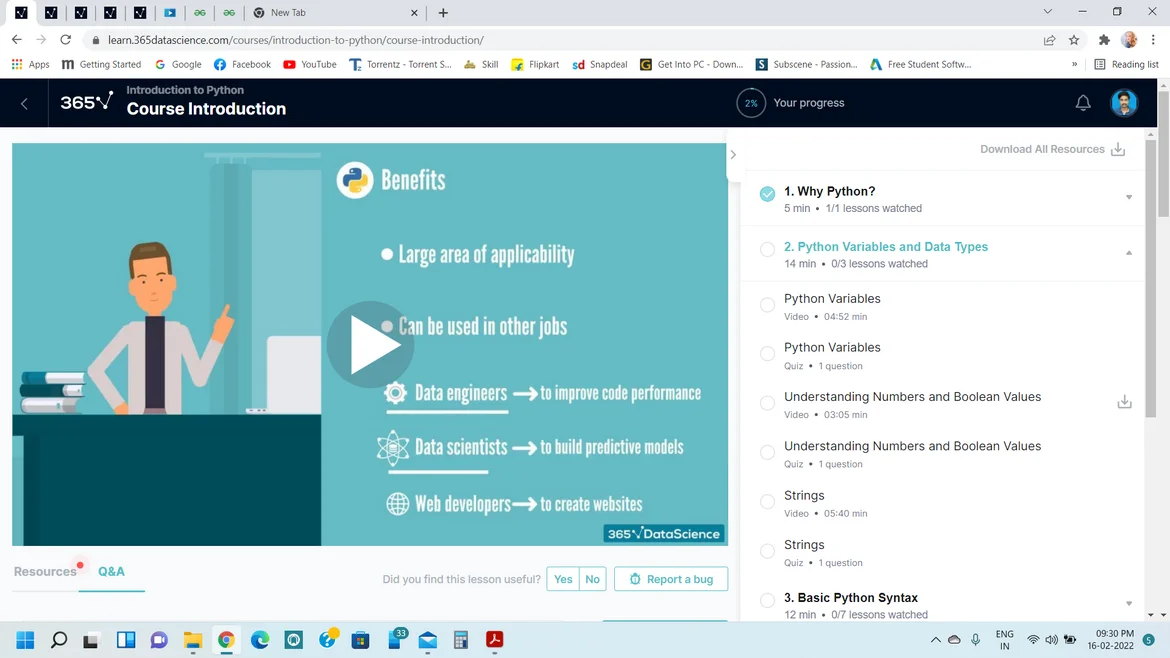The image size is (1170, 658).
Task: Toggle the Strings video completion circle
Action: coord(767,502)
